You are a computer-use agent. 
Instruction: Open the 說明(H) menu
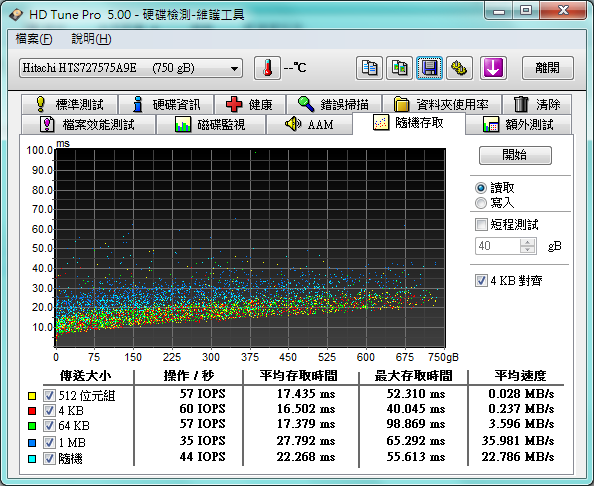click(91, 39)
